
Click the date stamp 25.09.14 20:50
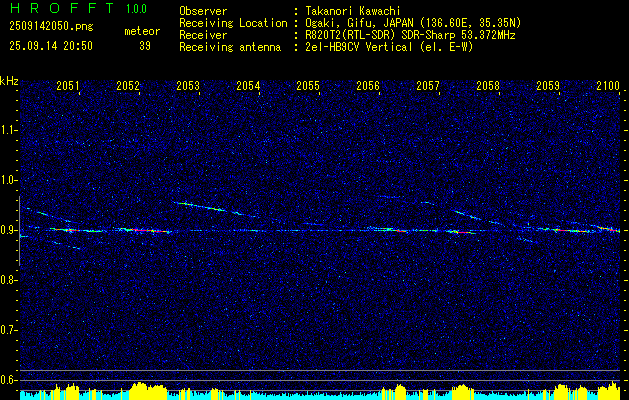click(x=51, y=46)
